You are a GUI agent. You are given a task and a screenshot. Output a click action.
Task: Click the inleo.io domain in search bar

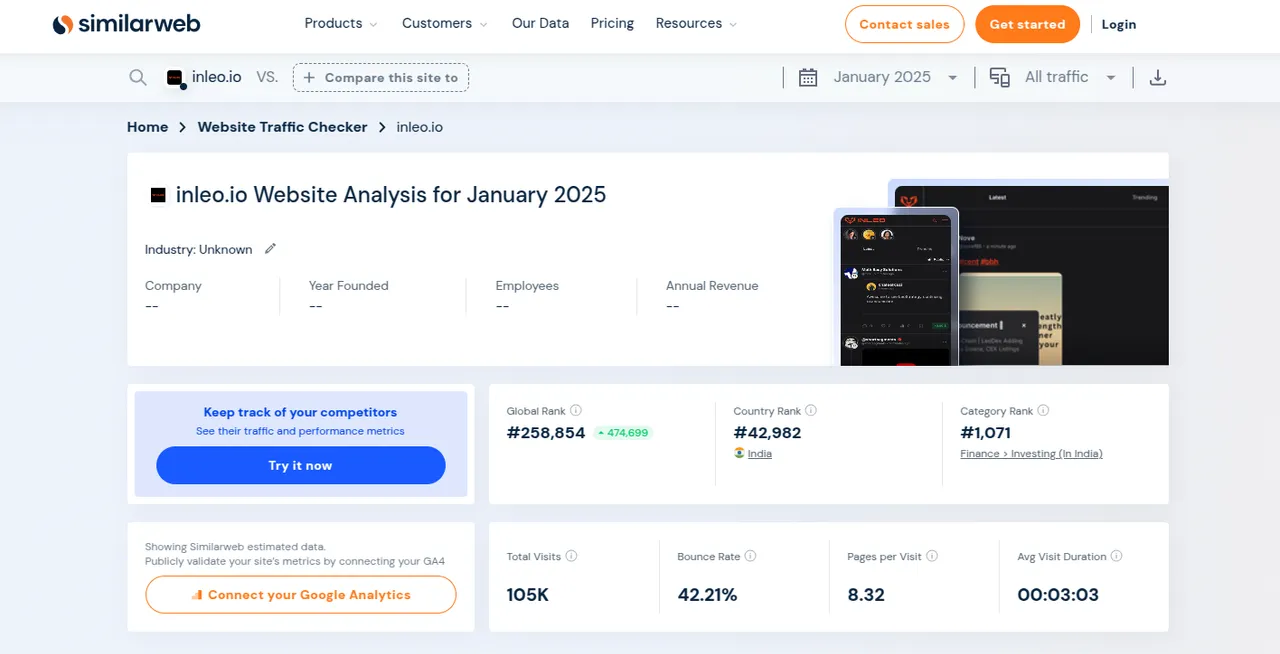point(216,77)
